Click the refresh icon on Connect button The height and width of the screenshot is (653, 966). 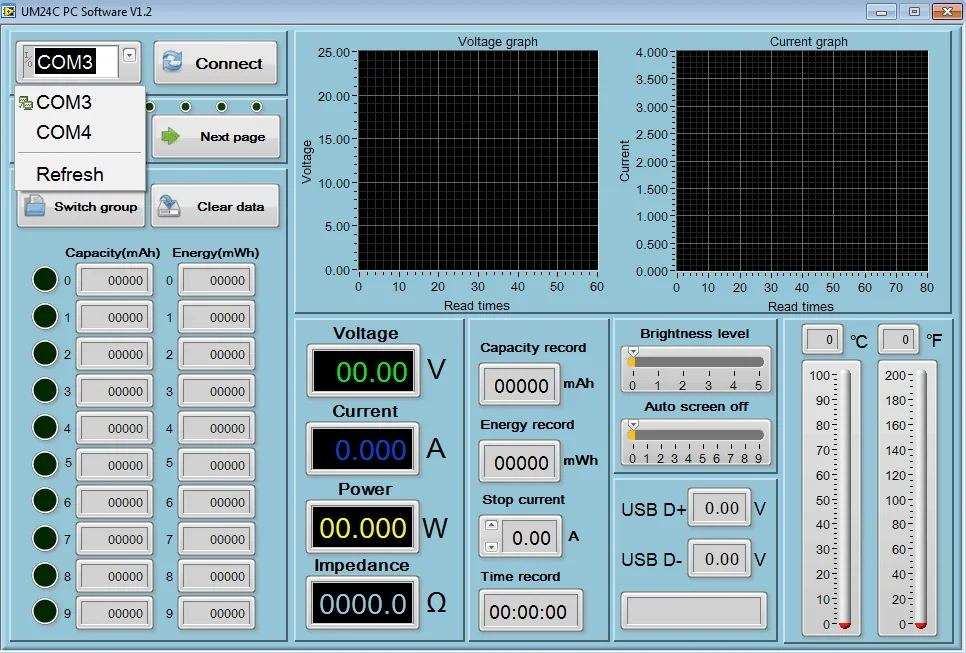(x=173, y=63)
